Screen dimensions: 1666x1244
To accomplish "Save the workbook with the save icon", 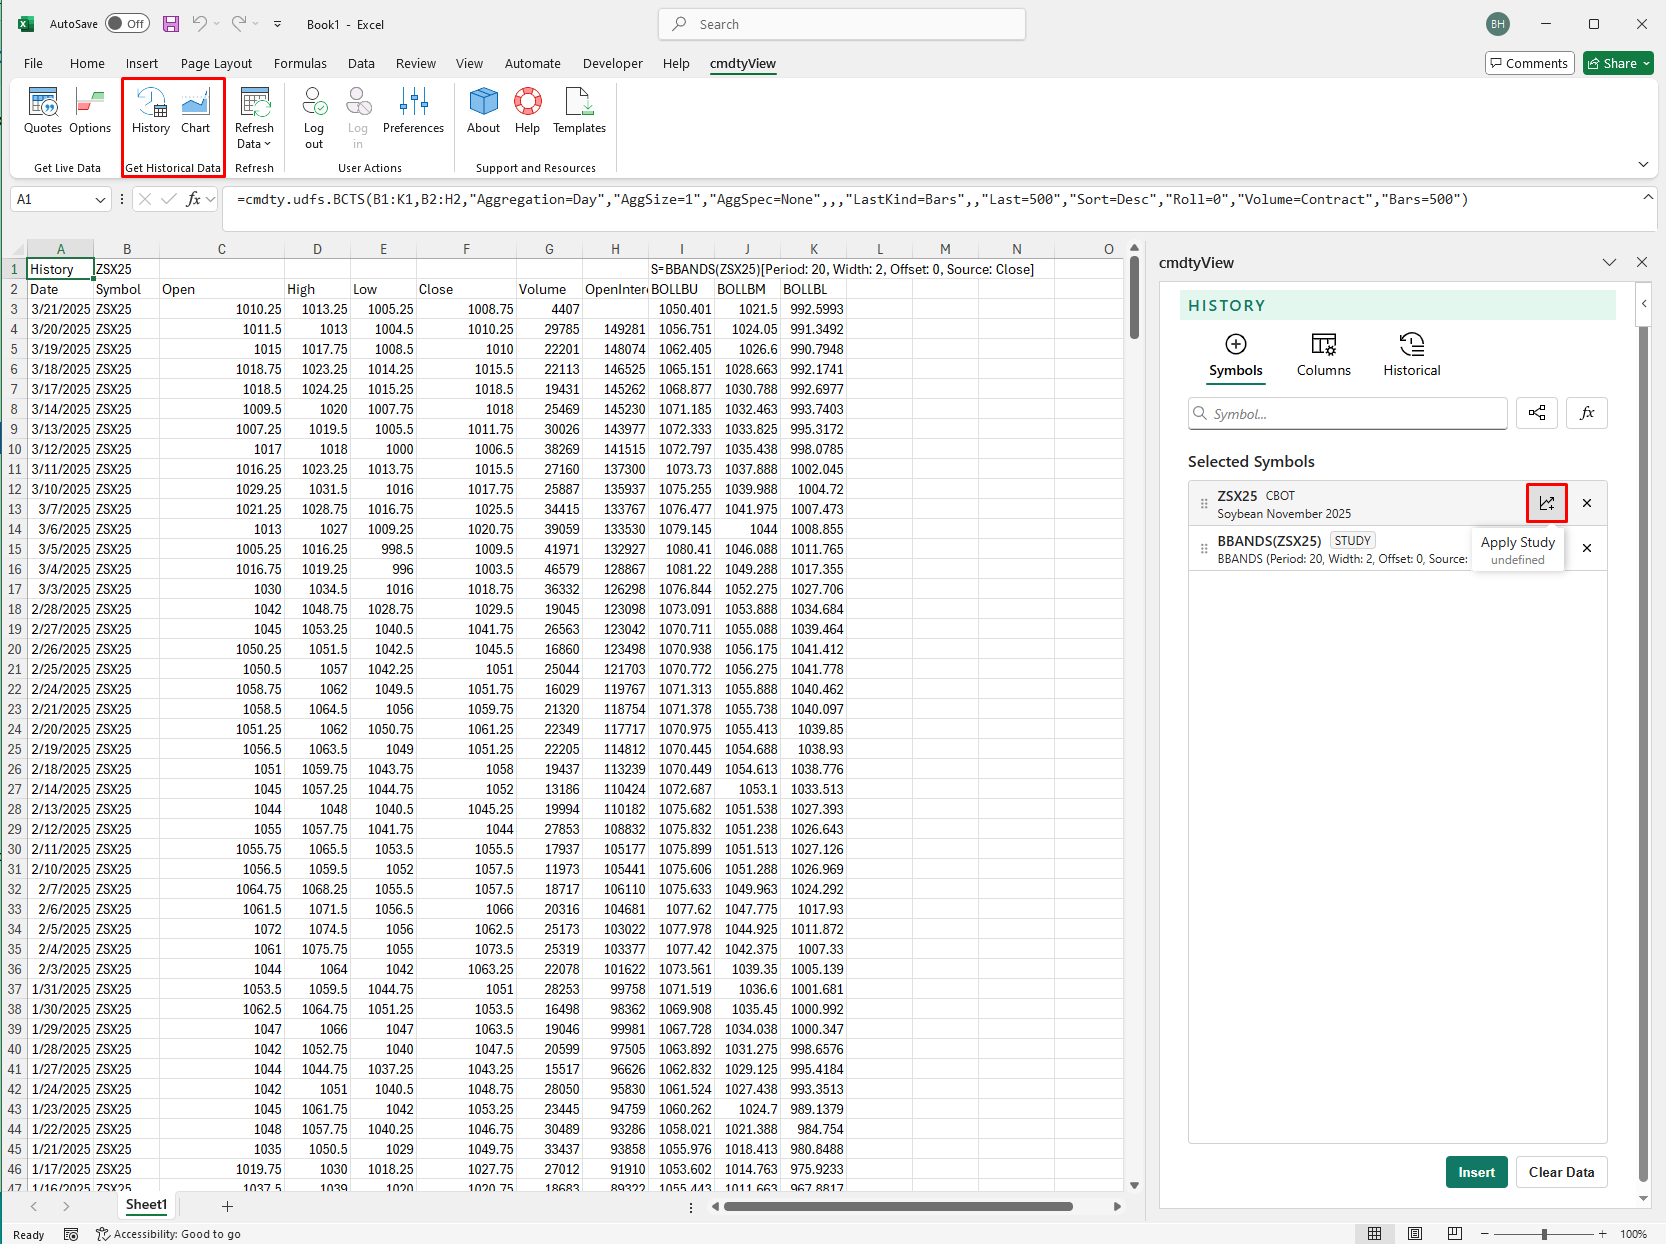I will tap(171, 24).
